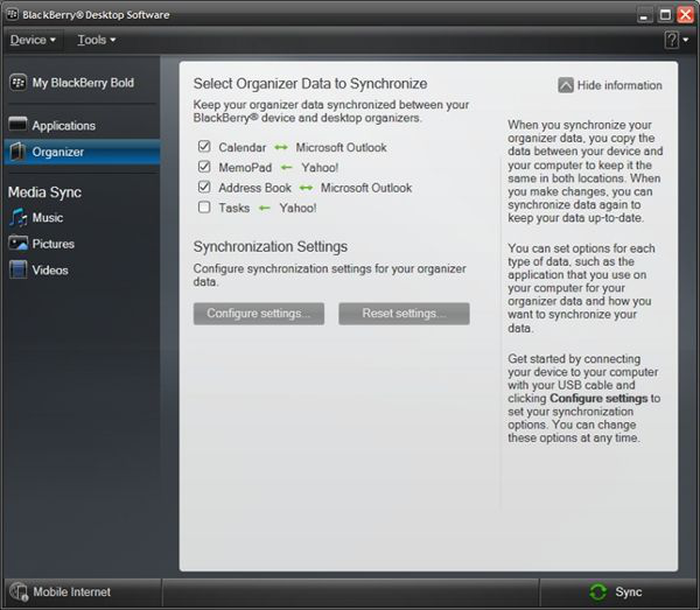This screenshot has height=610, width=700.
Task: Click the MemoPad one-way sync arrow
Action: (x=287, y=167)
